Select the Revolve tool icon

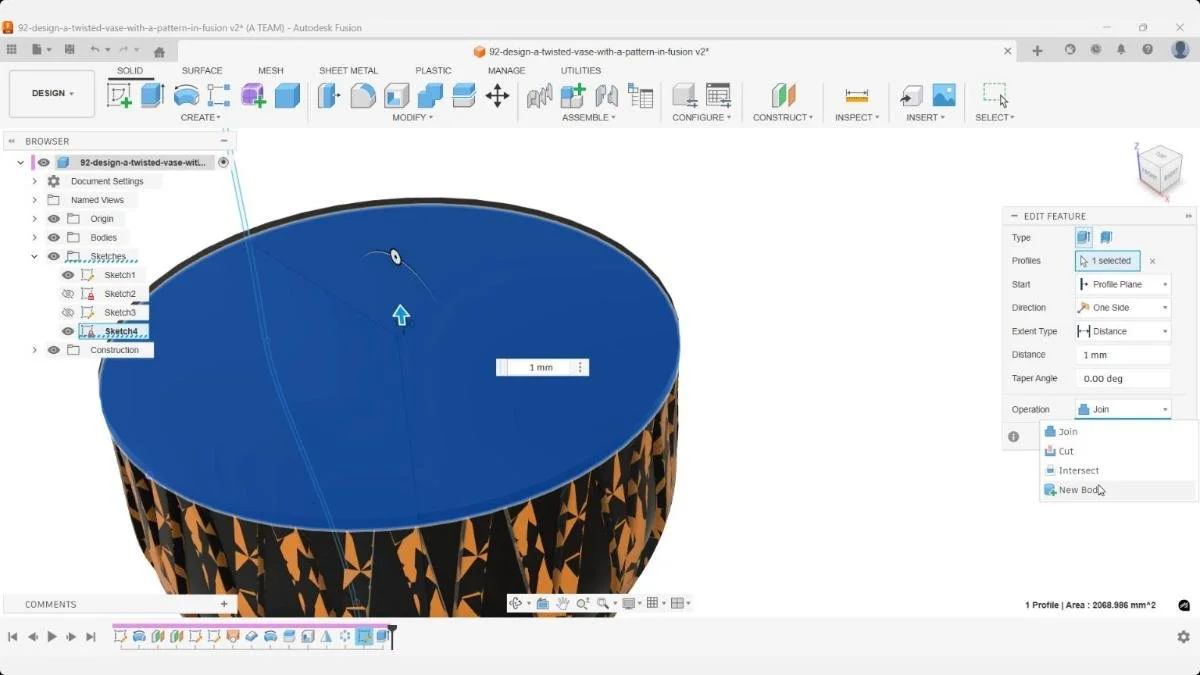[186, 95]
